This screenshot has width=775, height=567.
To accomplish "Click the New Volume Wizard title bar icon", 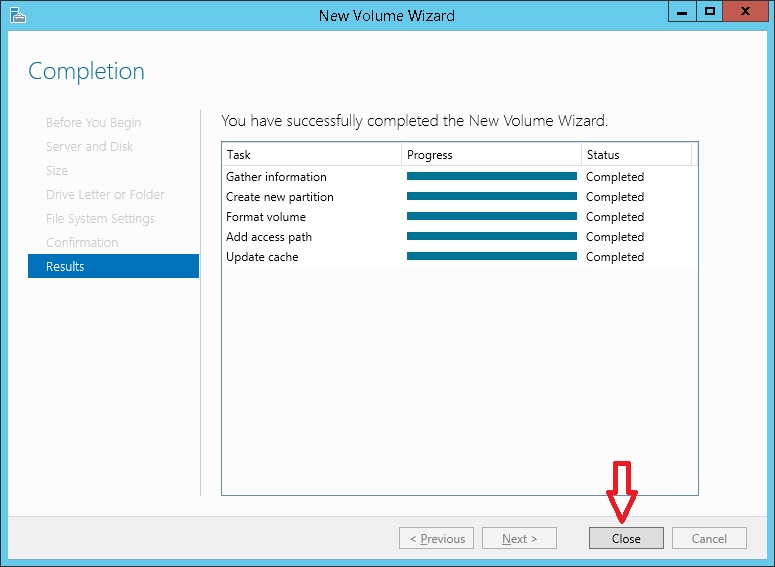I will coord(17,15).
